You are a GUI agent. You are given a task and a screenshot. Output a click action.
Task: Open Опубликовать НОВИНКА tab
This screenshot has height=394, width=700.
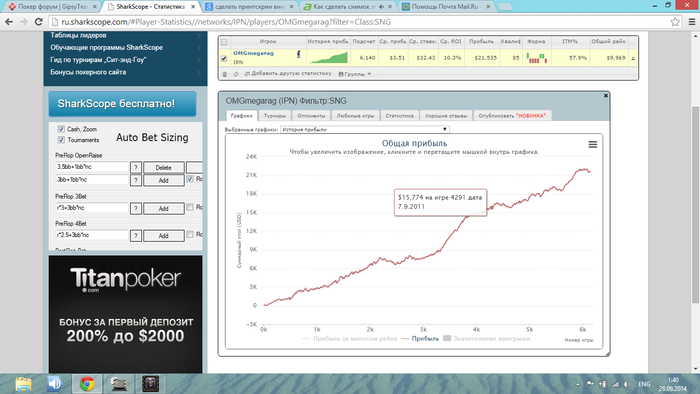[x=512, y=116]
